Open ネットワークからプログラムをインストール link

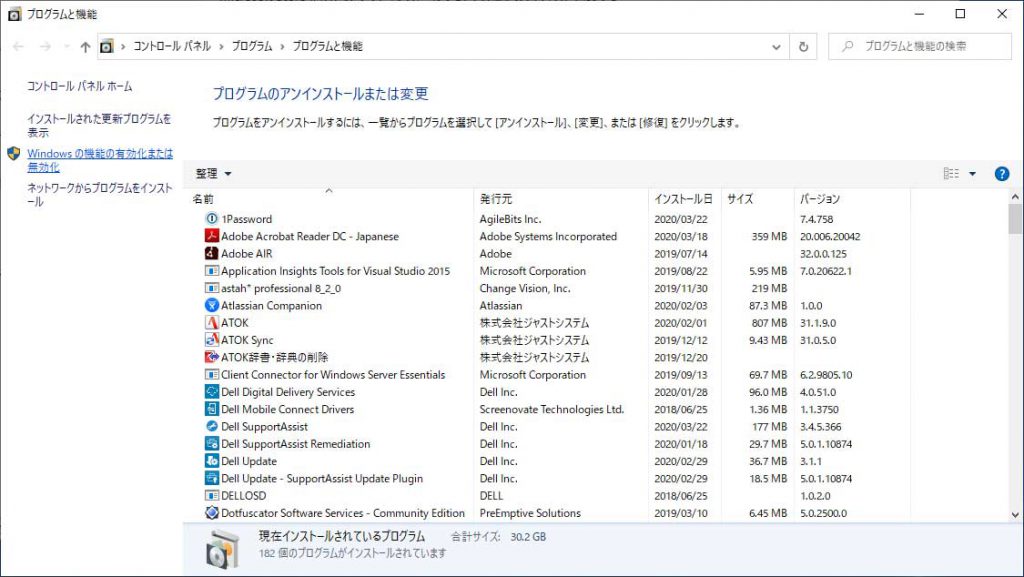click(99, 195)
